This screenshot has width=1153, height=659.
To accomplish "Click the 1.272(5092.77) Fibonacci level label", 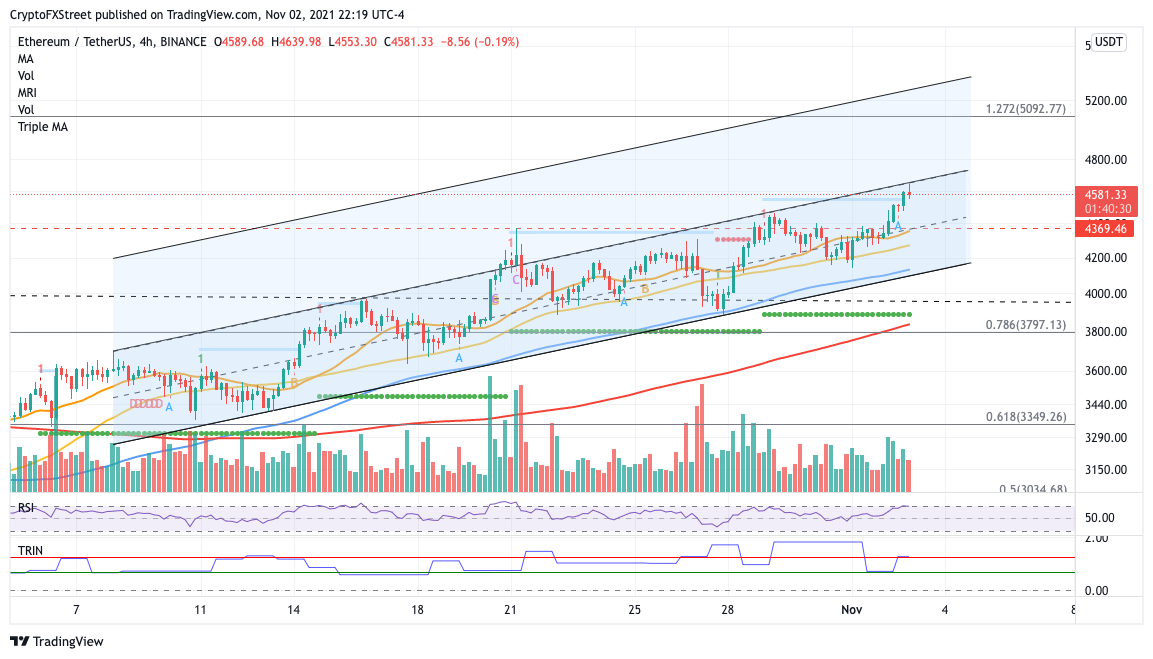I will point(1026,109).
